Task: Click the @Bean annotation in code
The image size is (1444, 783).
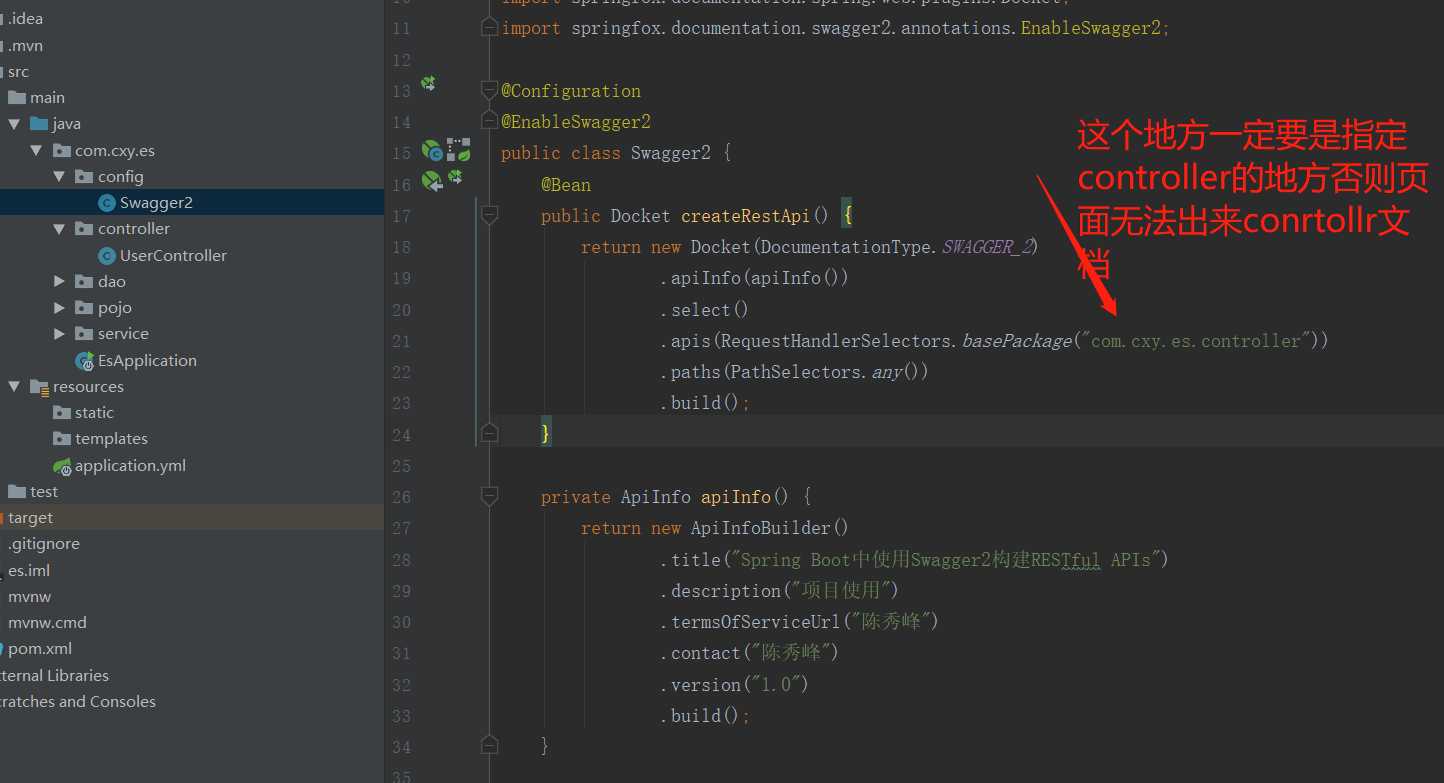Action: 566,185
